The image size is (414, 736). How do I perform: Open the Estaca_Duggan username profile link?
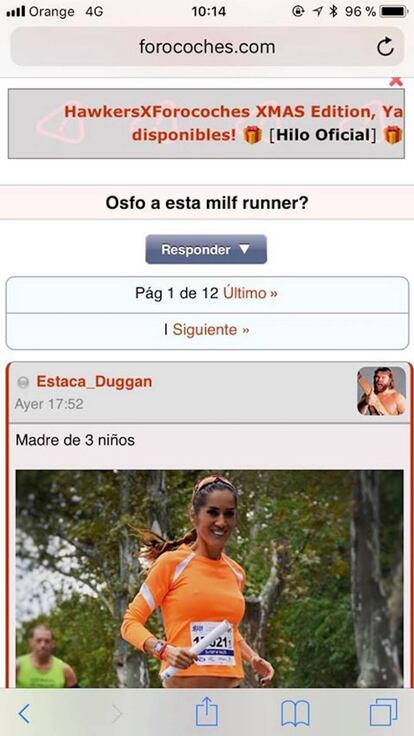[x=94, y=382]
